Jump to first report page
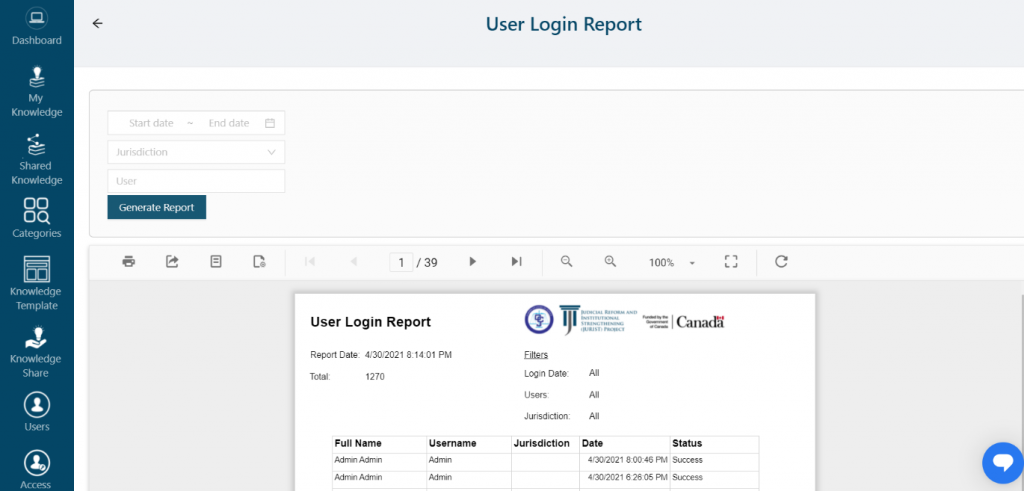1024x491 pixels. click(x=310, y=262)
